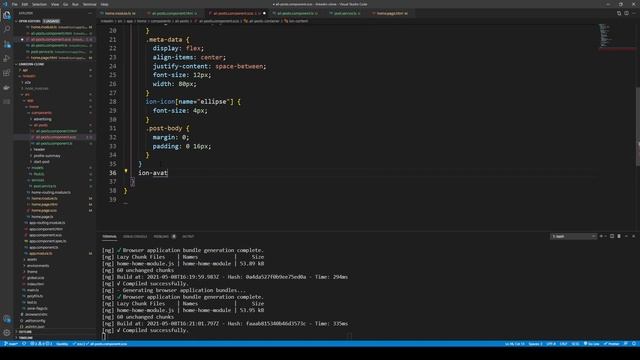
Task: Place cursor after ion-avat on line 36
Action: (x=168, y=173)
